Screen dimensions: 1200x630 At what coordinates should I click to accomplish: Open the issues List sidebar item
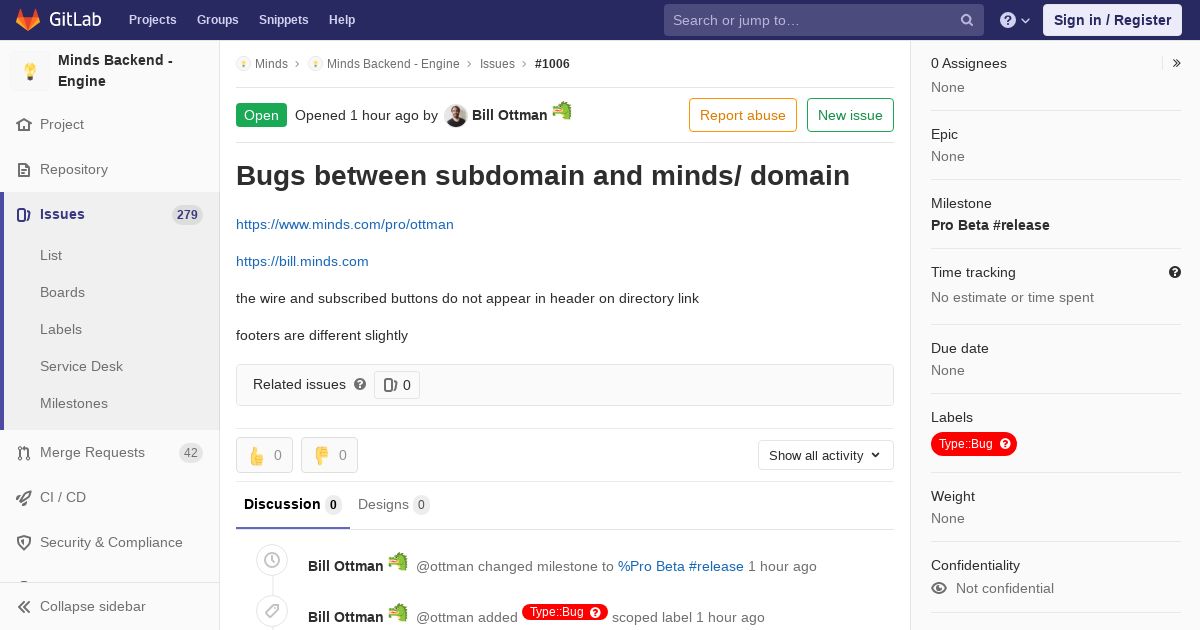point(51,256)
